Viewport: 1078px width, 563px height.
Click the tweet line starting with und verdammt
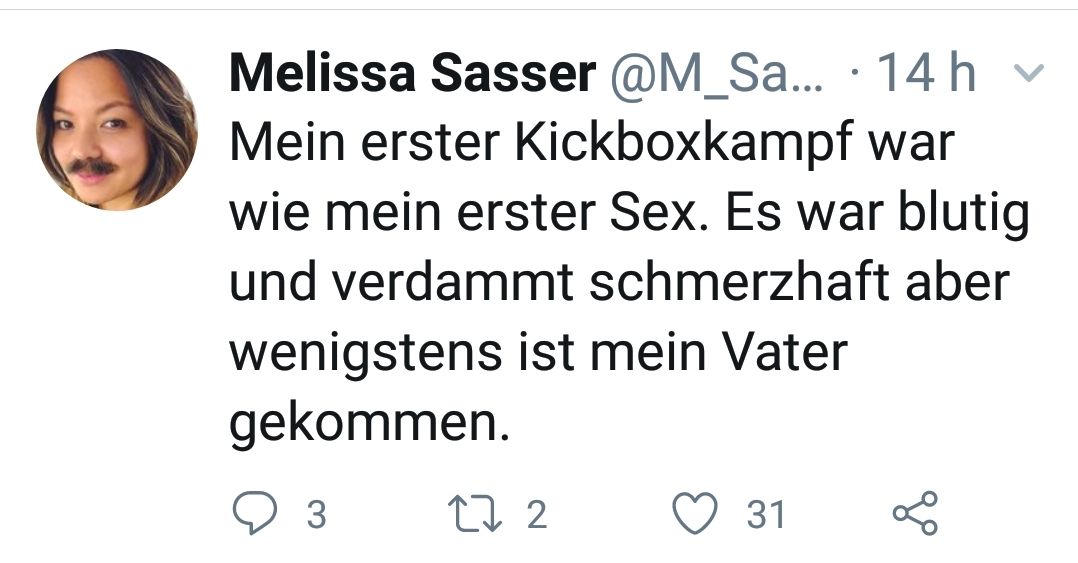tap(619, 283)
